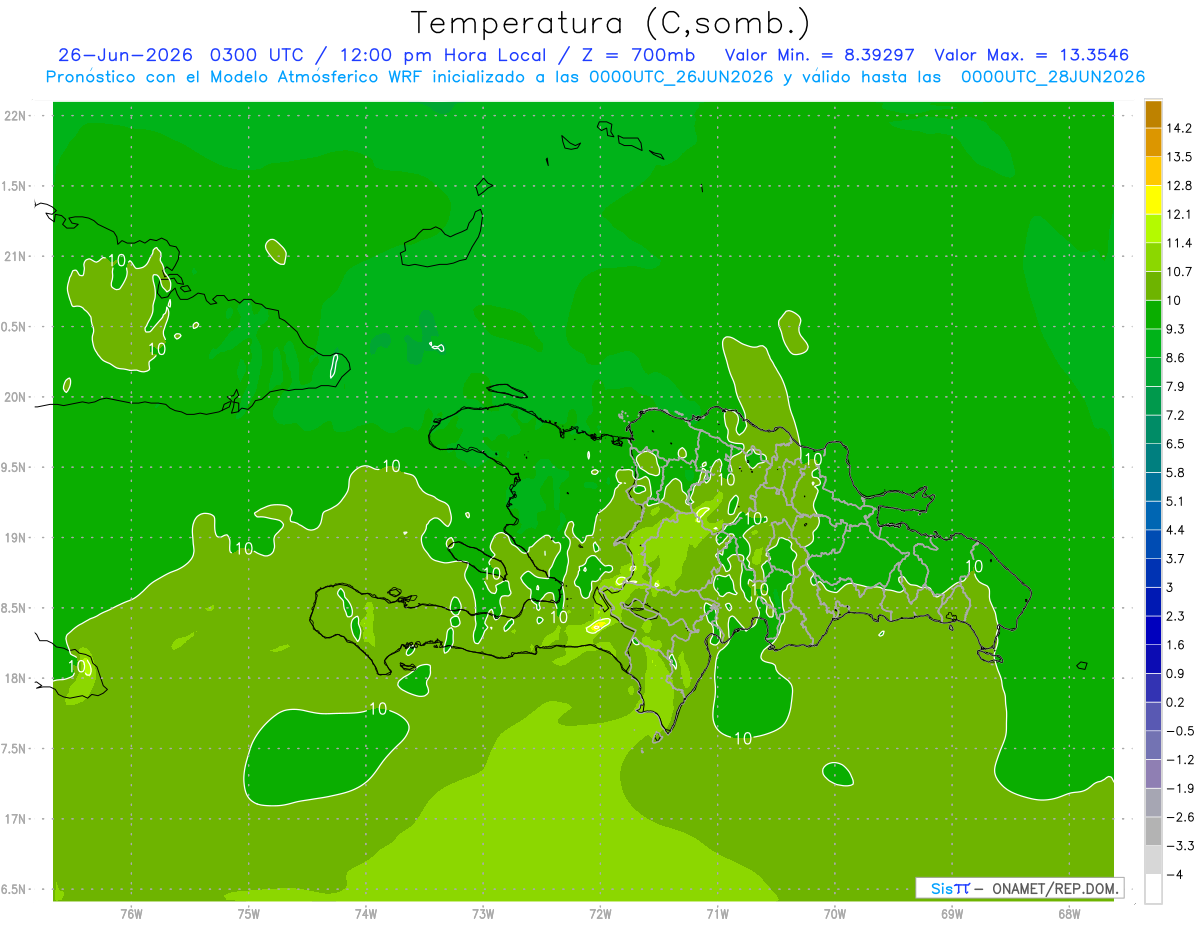Click the '12.8' color bar label
Viewport: 1200px width, 927px height.
pos(1179,186)
